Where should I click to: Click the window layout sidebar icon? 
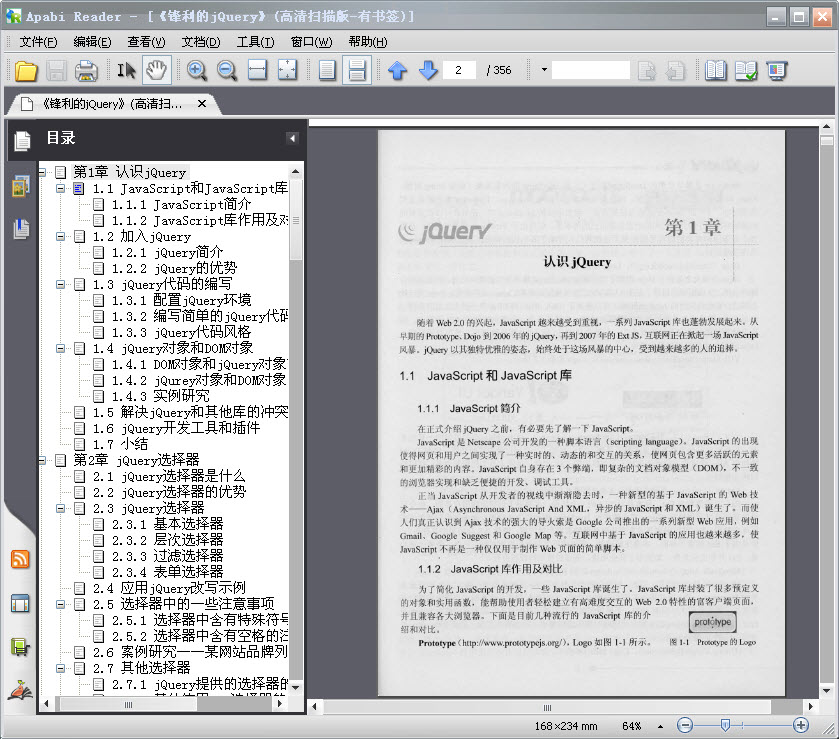coord(20,603)
